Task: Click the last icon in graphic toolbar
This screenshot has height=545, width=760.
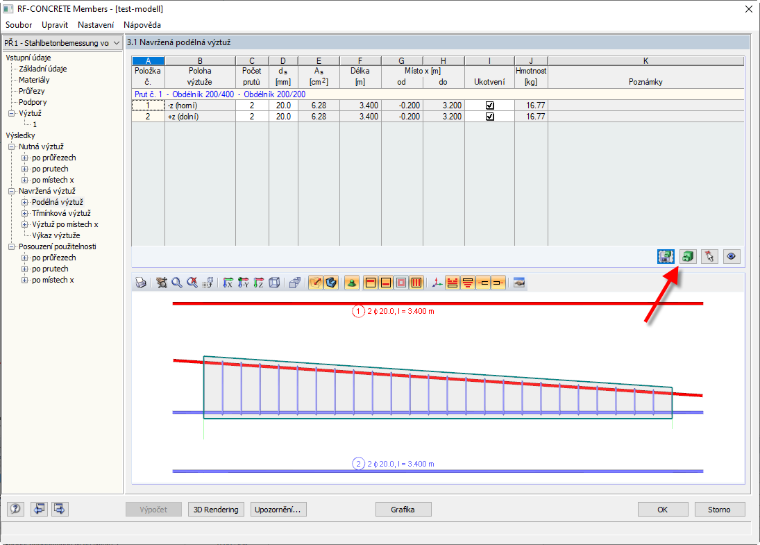Action: pyautogui.click(x=519, y=283)
